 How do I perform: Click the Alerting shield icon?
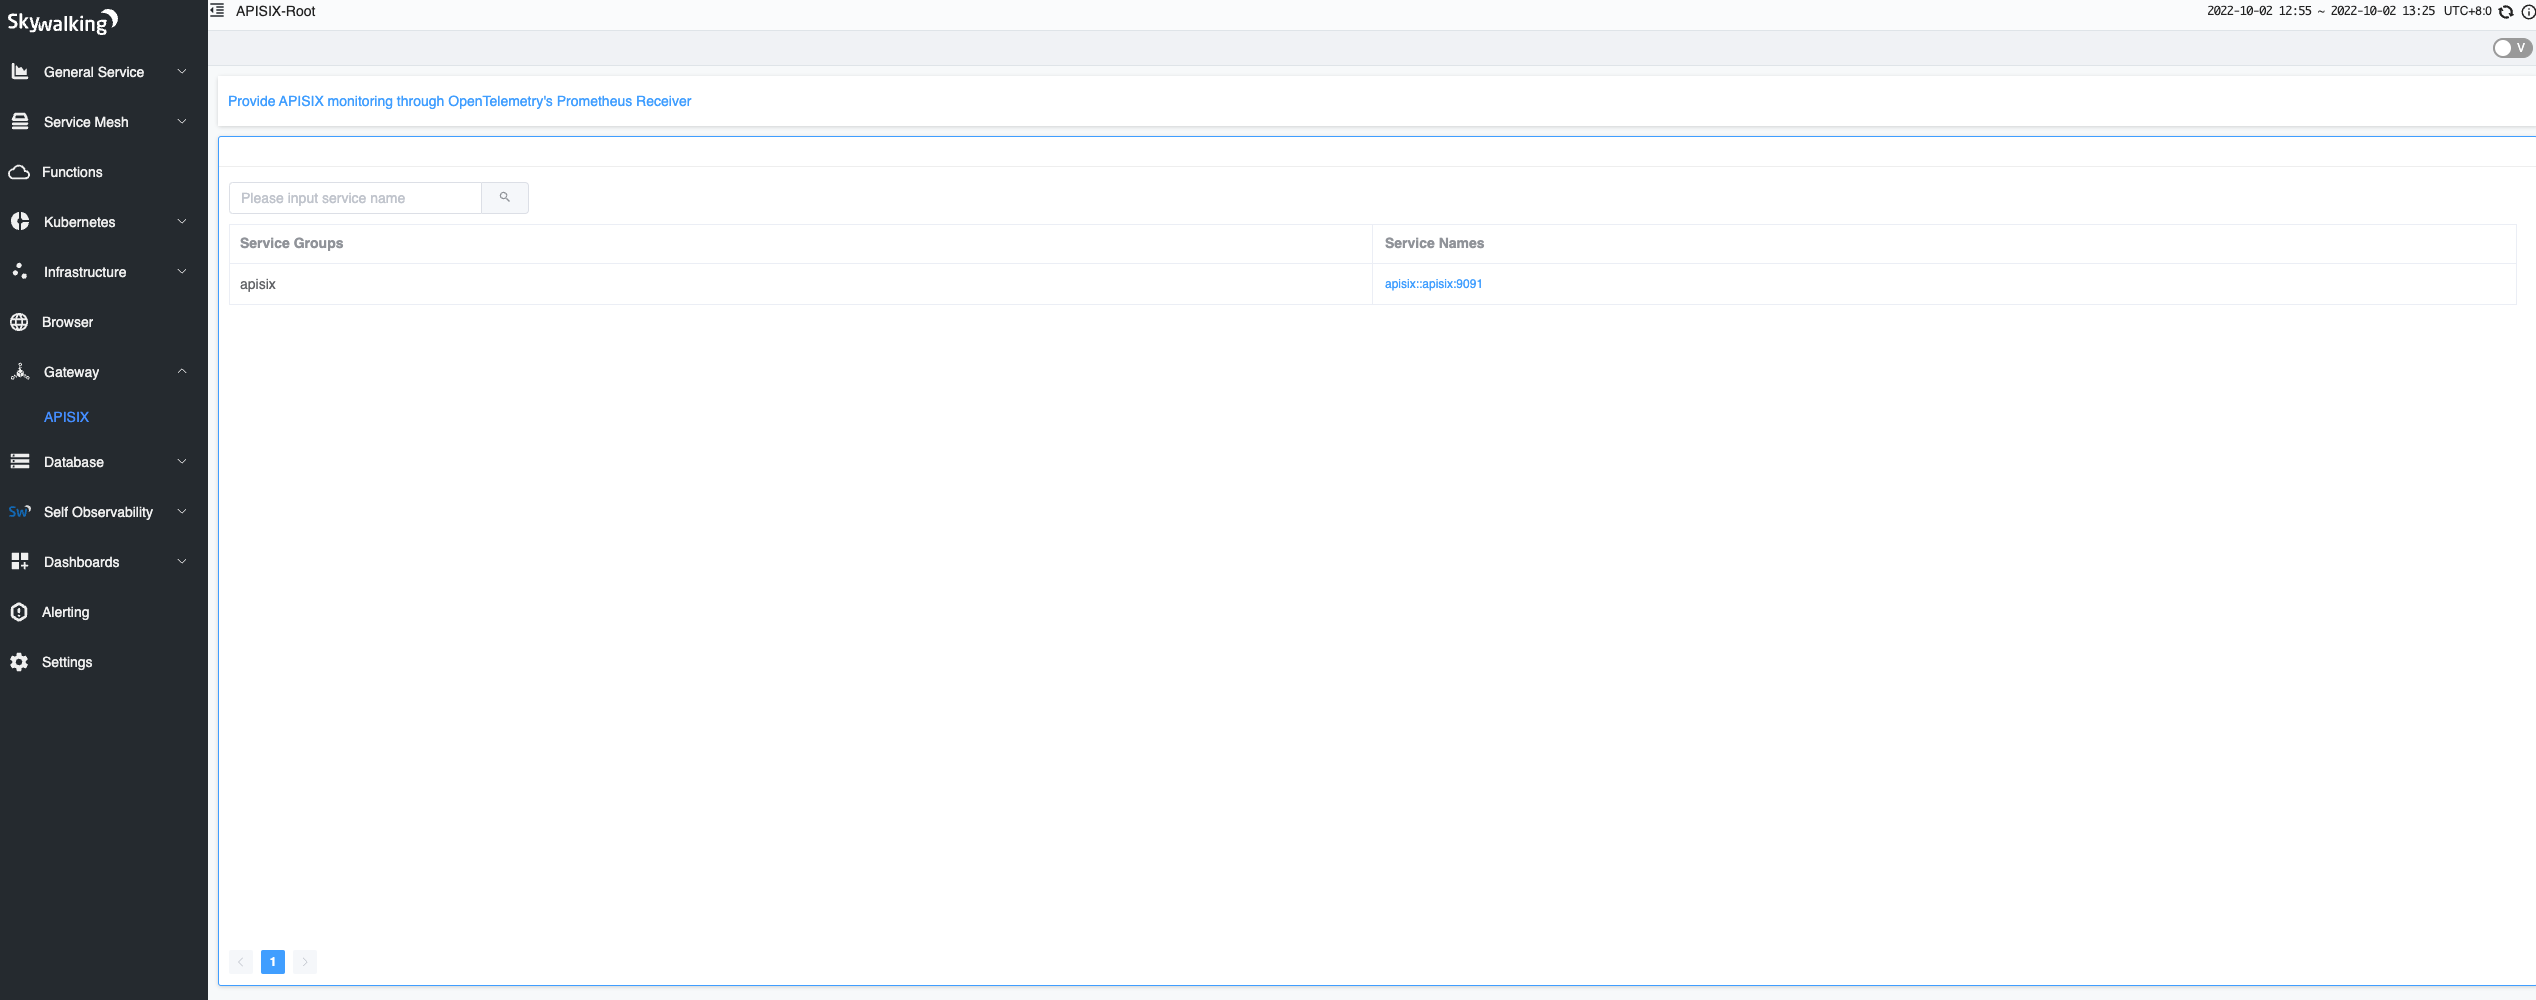[19, 612]
